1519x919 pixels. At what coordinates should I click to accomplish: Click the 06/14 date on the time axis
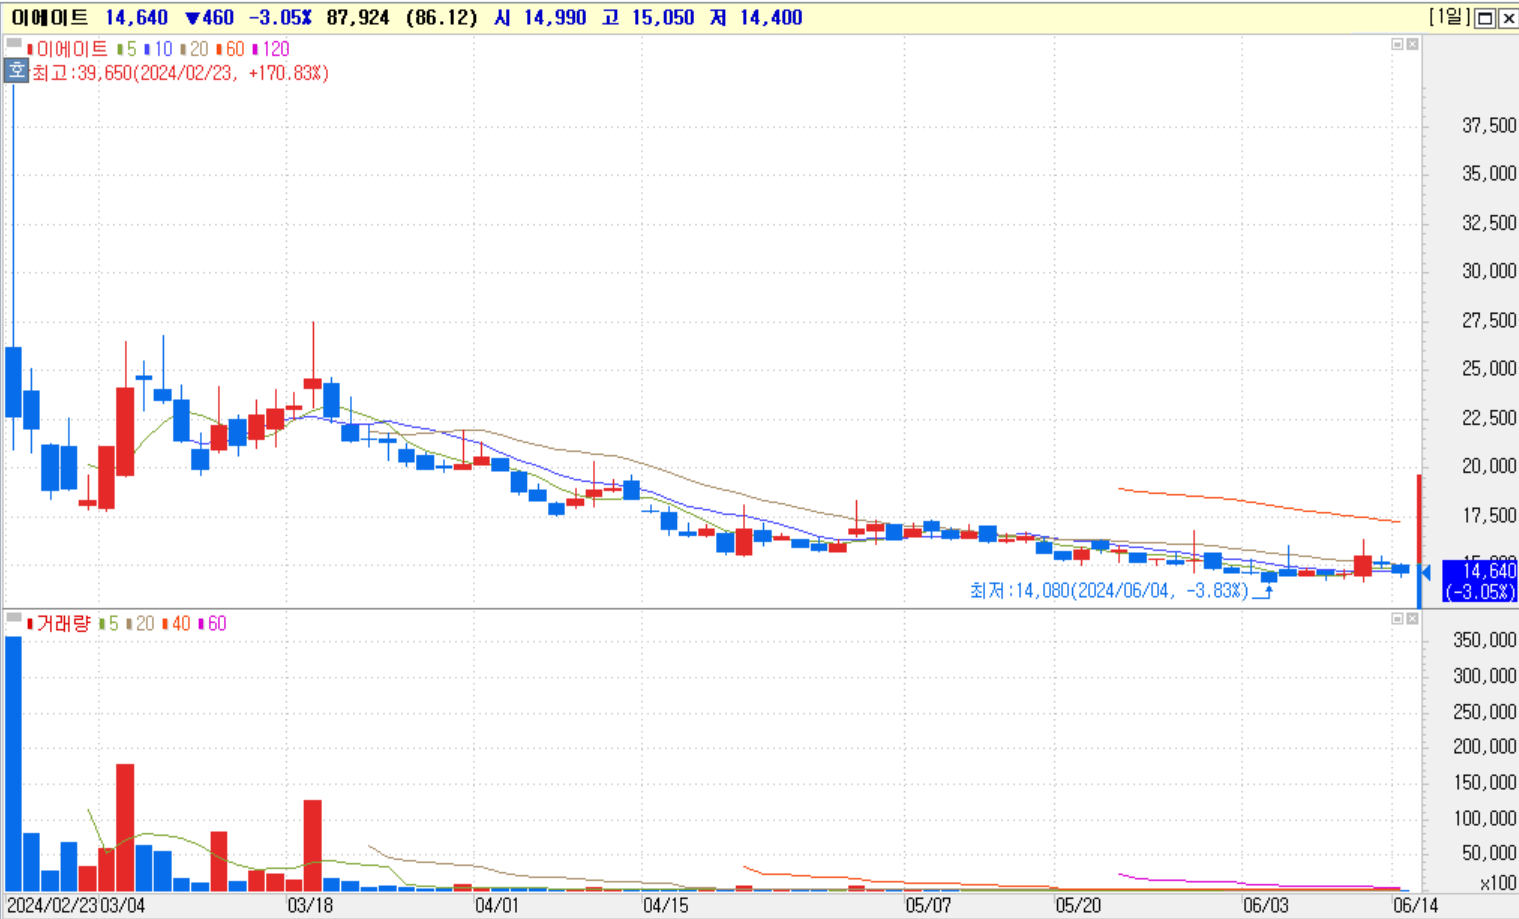(x=1416, y=906)
